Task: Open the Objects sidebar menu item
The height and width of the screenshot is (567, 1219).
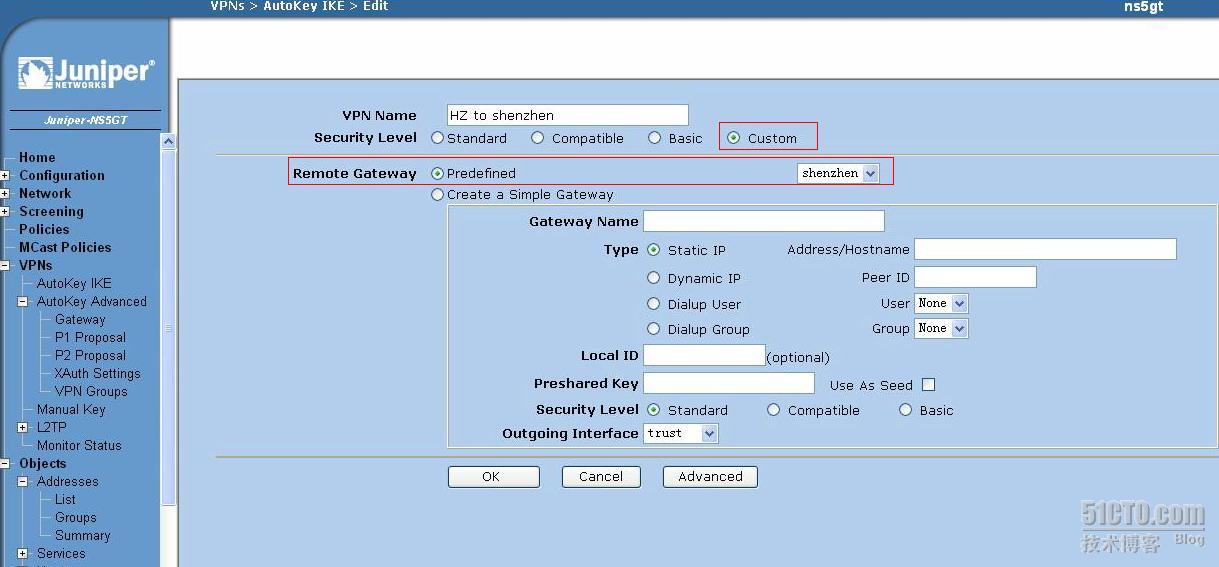Action: point(43,463)
